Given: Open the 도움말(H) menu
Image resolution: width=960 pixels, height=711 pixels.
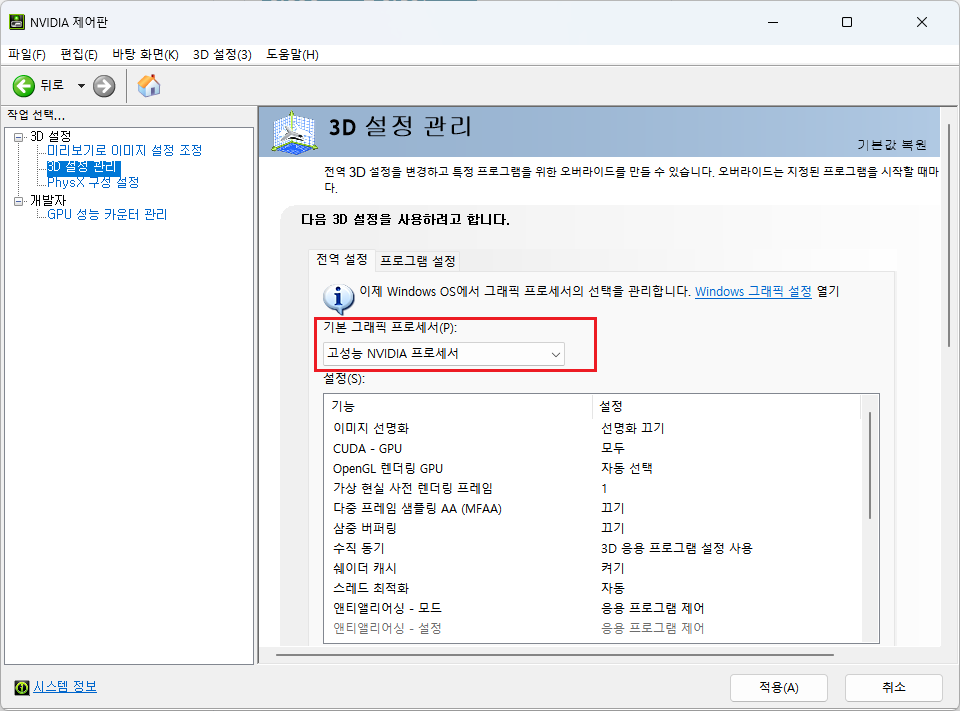Looking at the screenshot, I should coord(293,55).
